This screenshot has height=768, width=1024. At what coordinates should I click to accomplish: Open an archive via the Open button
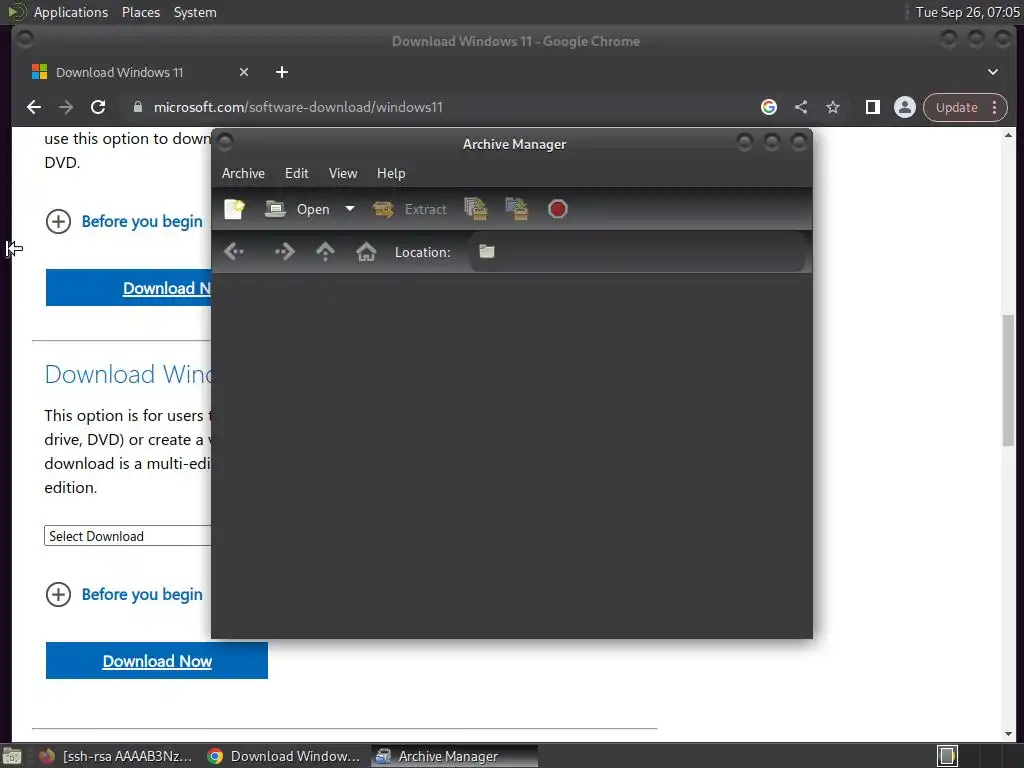pos(297,209)
